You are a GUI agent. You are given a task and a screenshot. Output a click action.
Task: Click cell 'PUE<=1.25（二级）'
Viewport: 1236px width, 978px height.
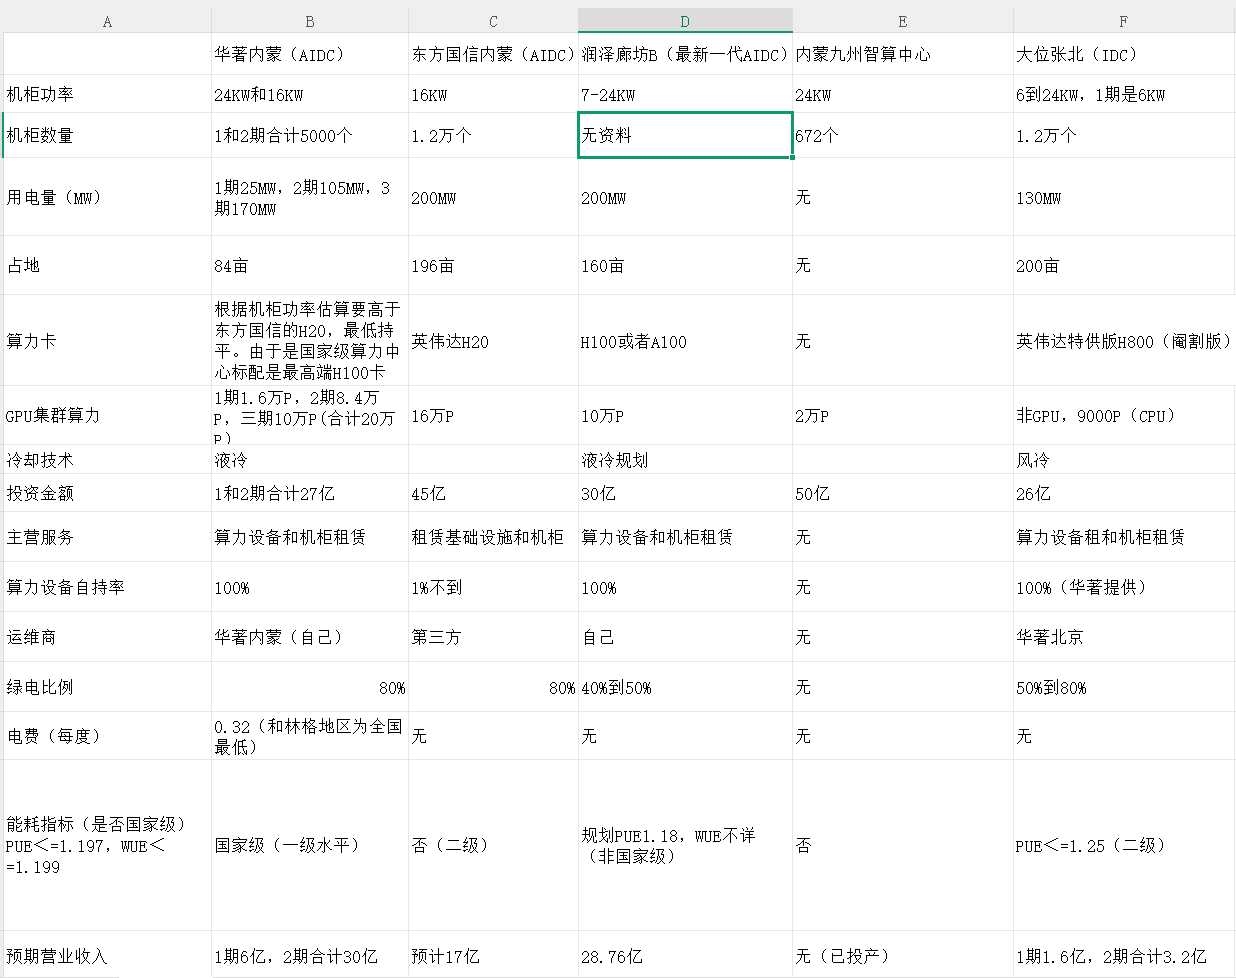tap(1124, 845)
